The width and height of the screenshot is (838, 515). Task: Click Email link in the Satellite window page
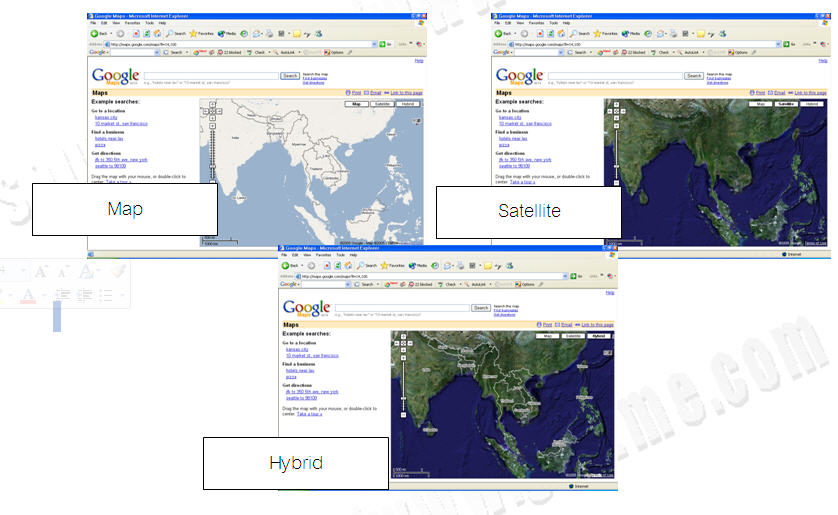pyautogui.click(x=780, y=92)
